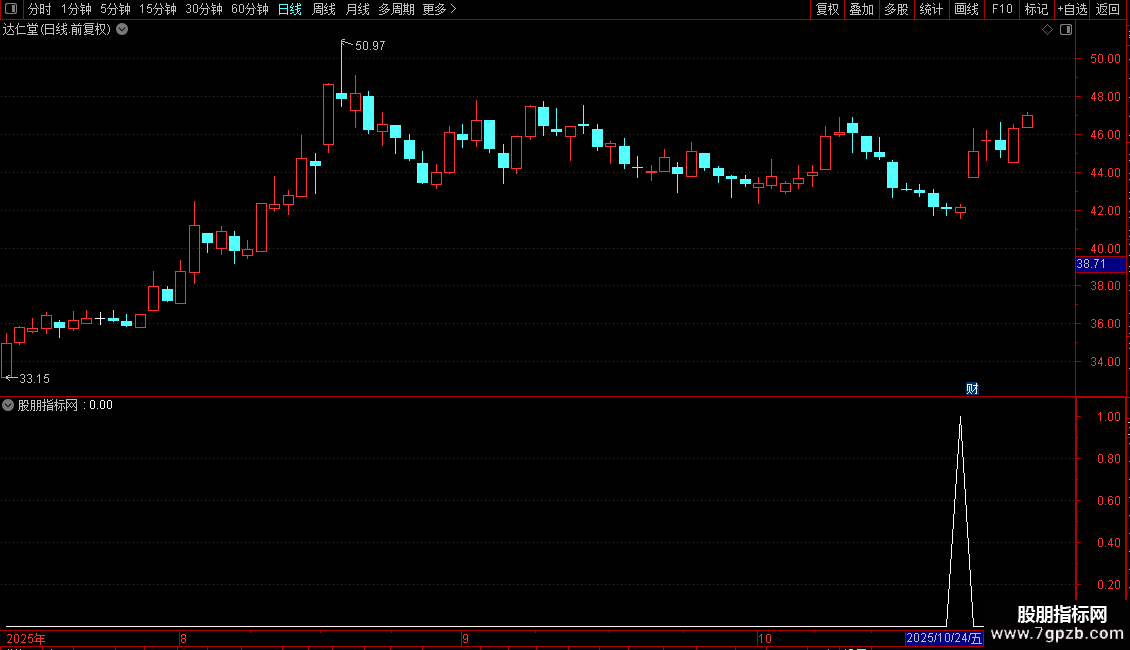This screenshot has width=1130, height=650.
Task: Click the 50.00 price scale label
Action: 1105,58
